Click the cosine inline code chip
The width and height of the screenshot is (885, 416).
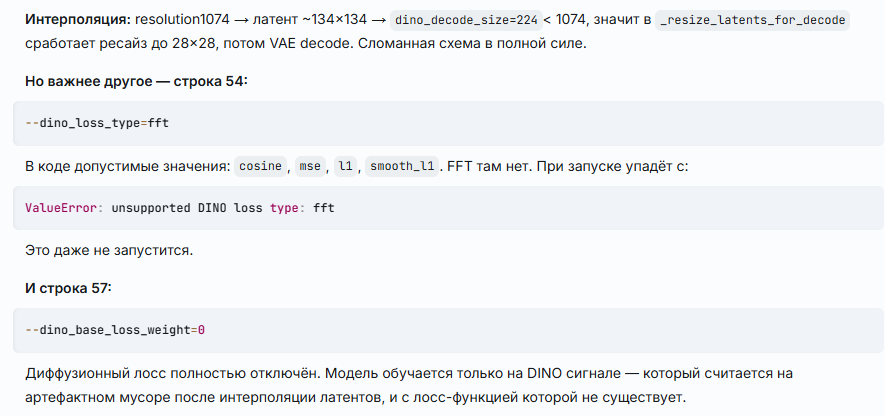pyautogui.click(x=260, y=167)
